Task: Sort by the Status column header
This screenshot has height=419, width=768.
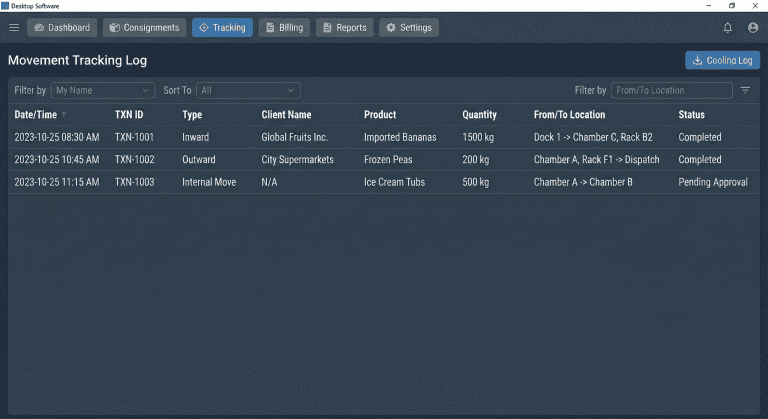Action: 691,115
